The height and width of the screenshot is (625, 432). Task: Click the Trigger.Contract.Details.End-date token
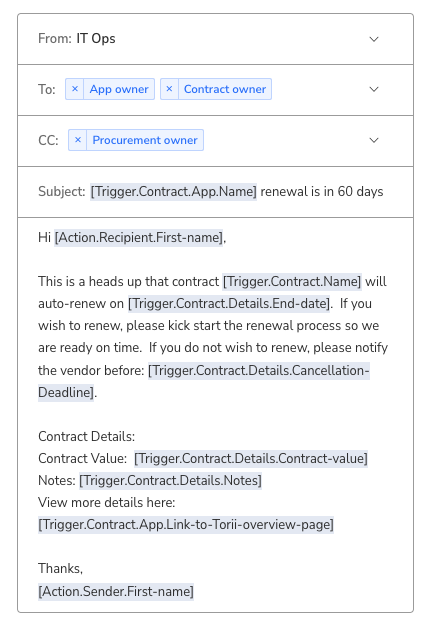229,303
